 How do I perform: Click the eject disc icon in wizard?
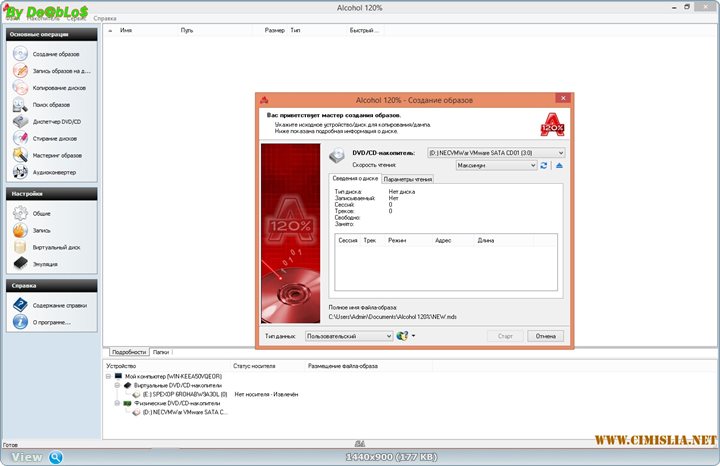point(559,165)
